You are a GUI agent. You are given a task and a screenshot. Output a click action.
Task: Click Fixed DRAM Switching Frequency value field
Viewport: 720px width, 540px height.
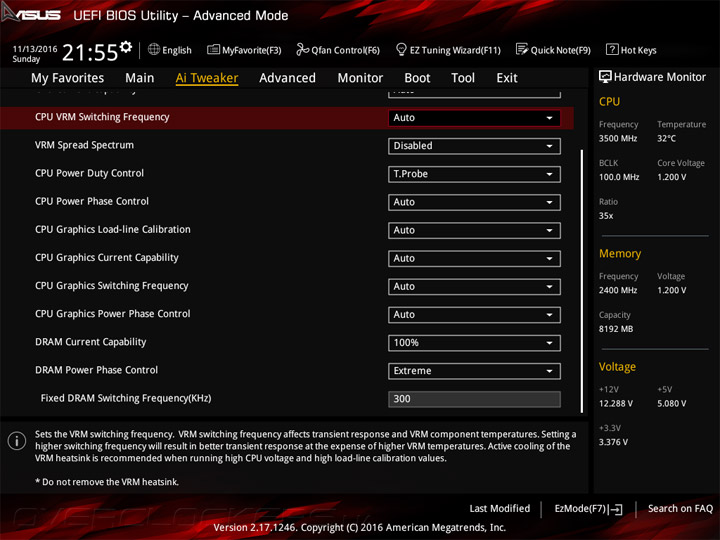tap(474, 399)
